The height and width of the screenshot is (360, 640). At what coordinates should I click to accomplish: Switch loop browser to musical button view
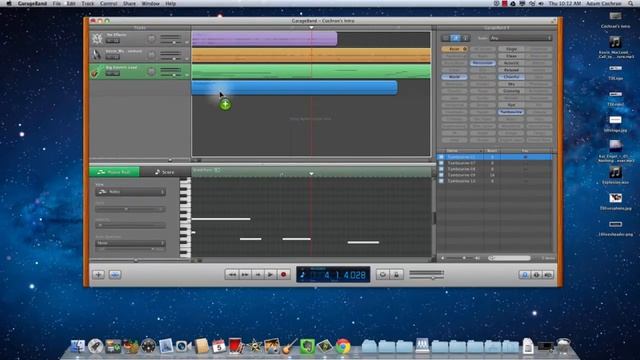pos(456,38)
